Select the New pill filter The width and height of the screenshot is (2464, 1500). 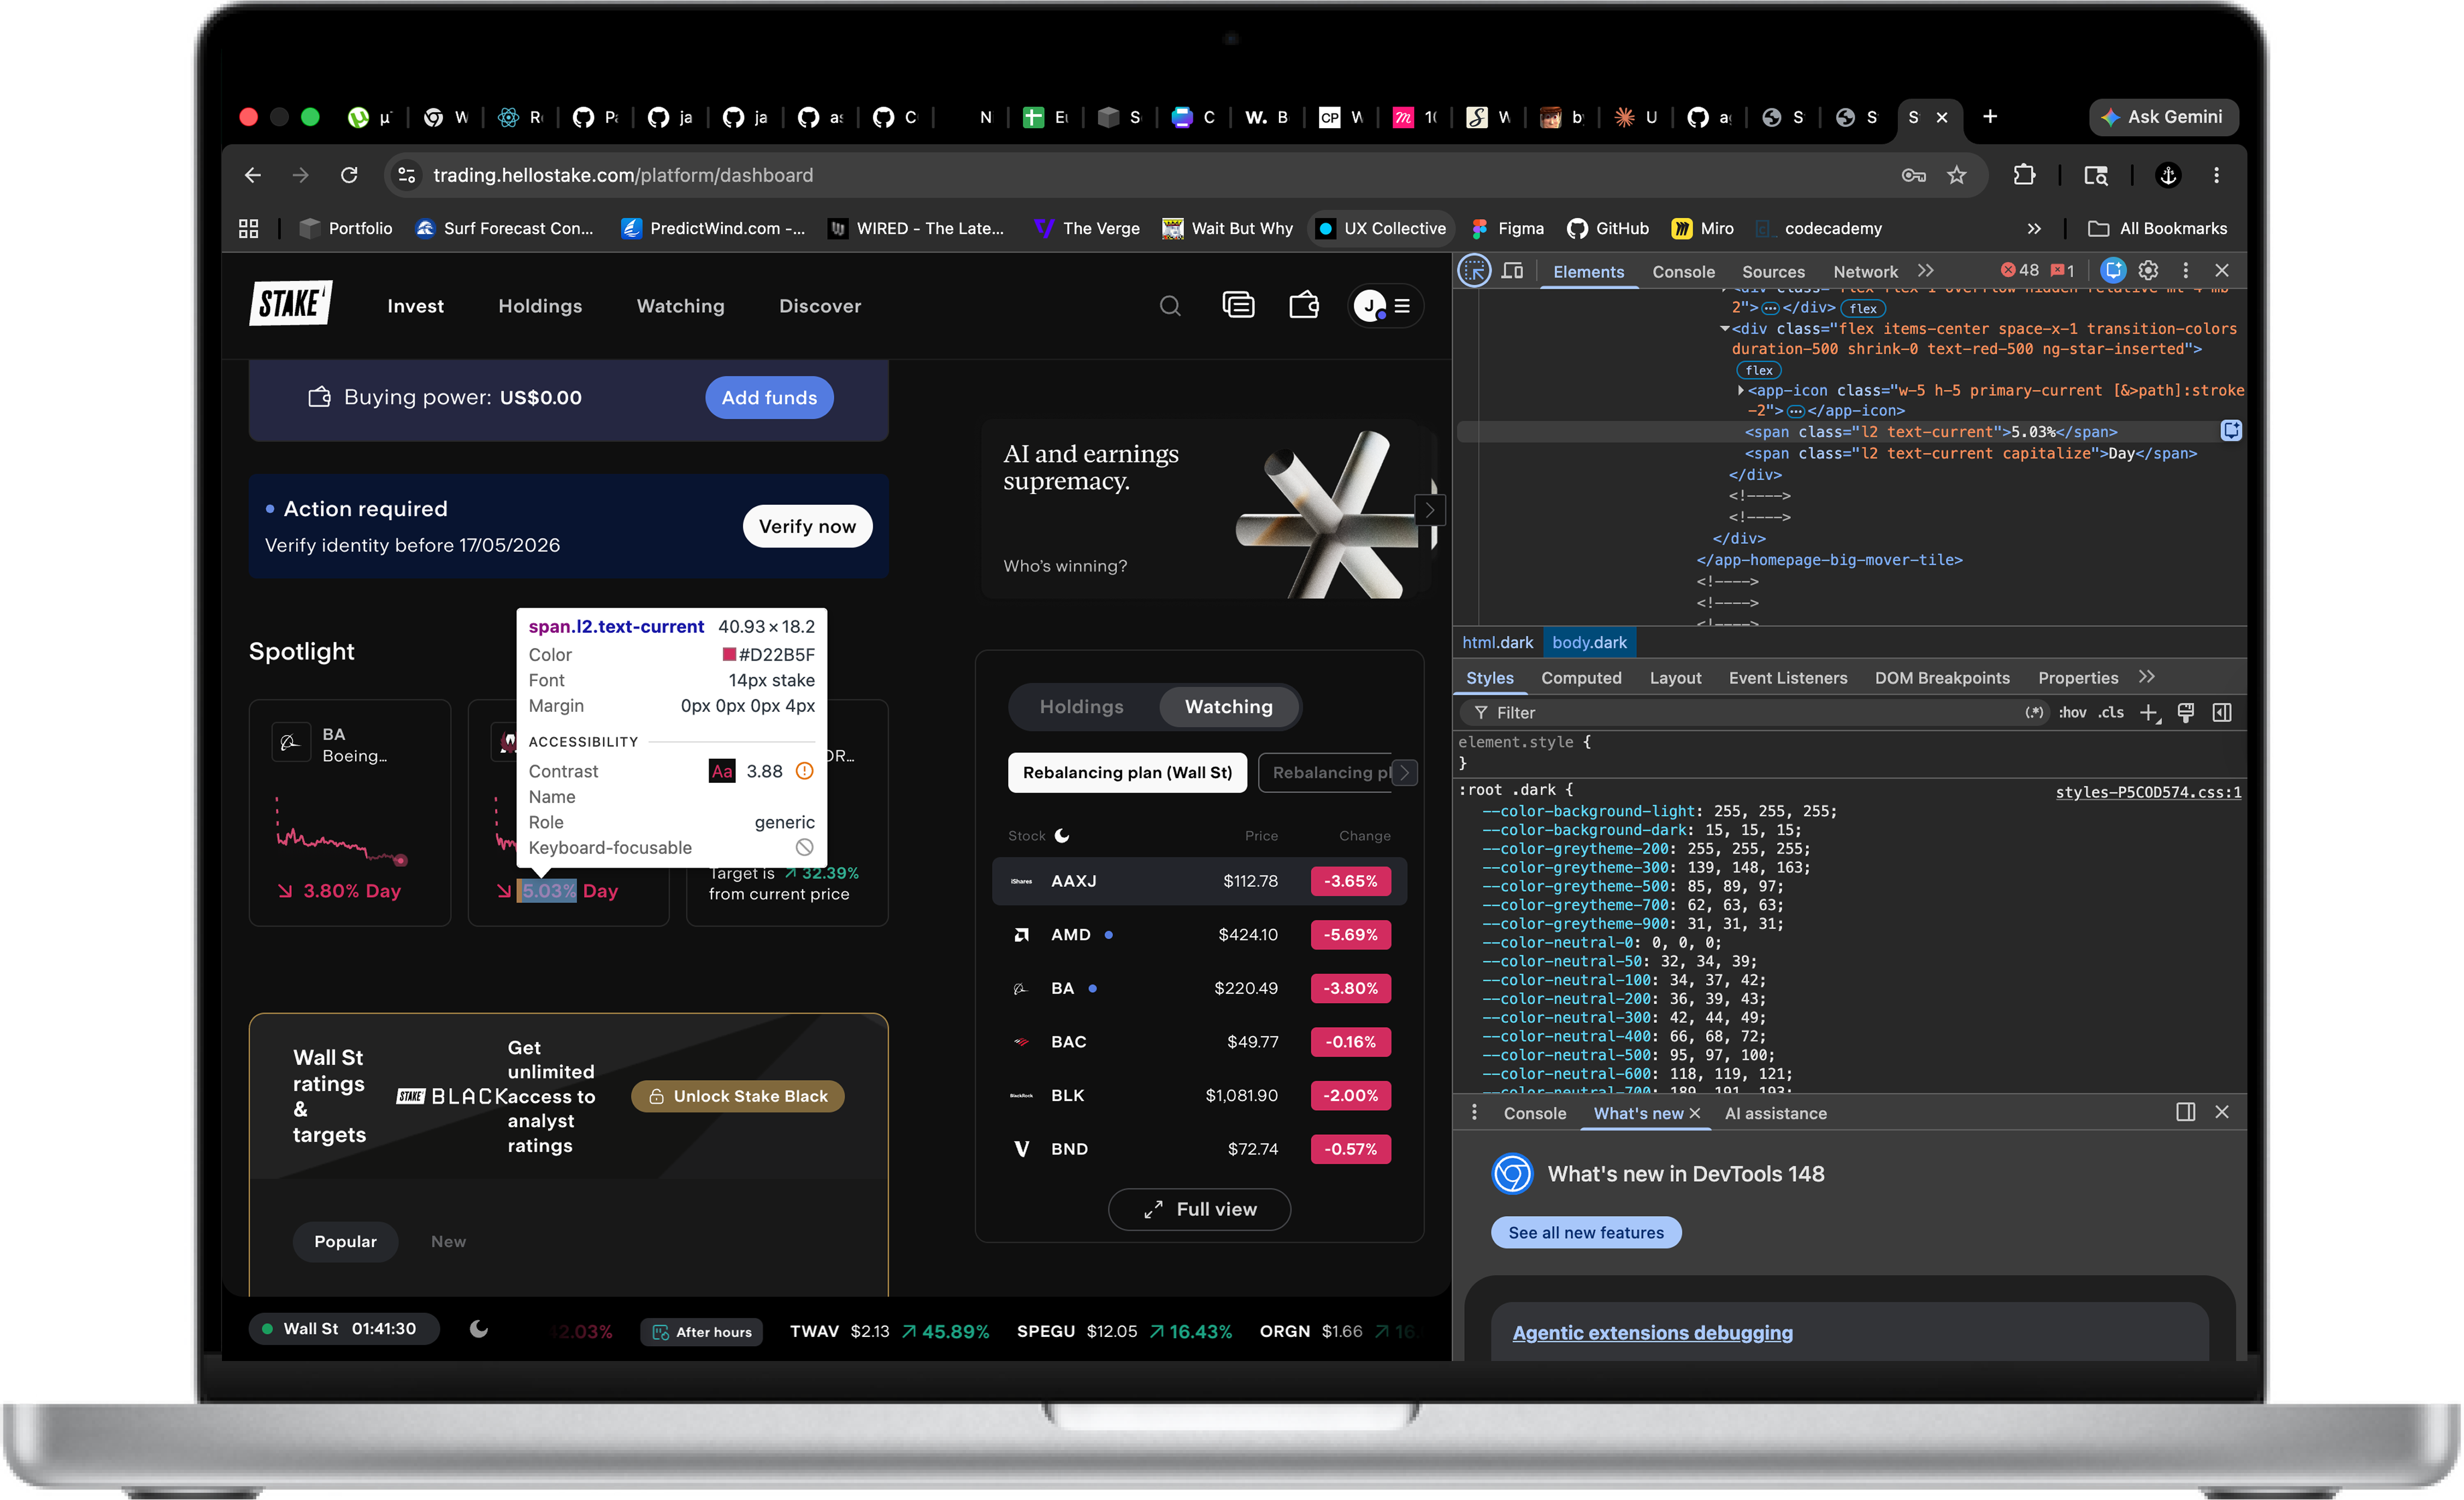448,1241
